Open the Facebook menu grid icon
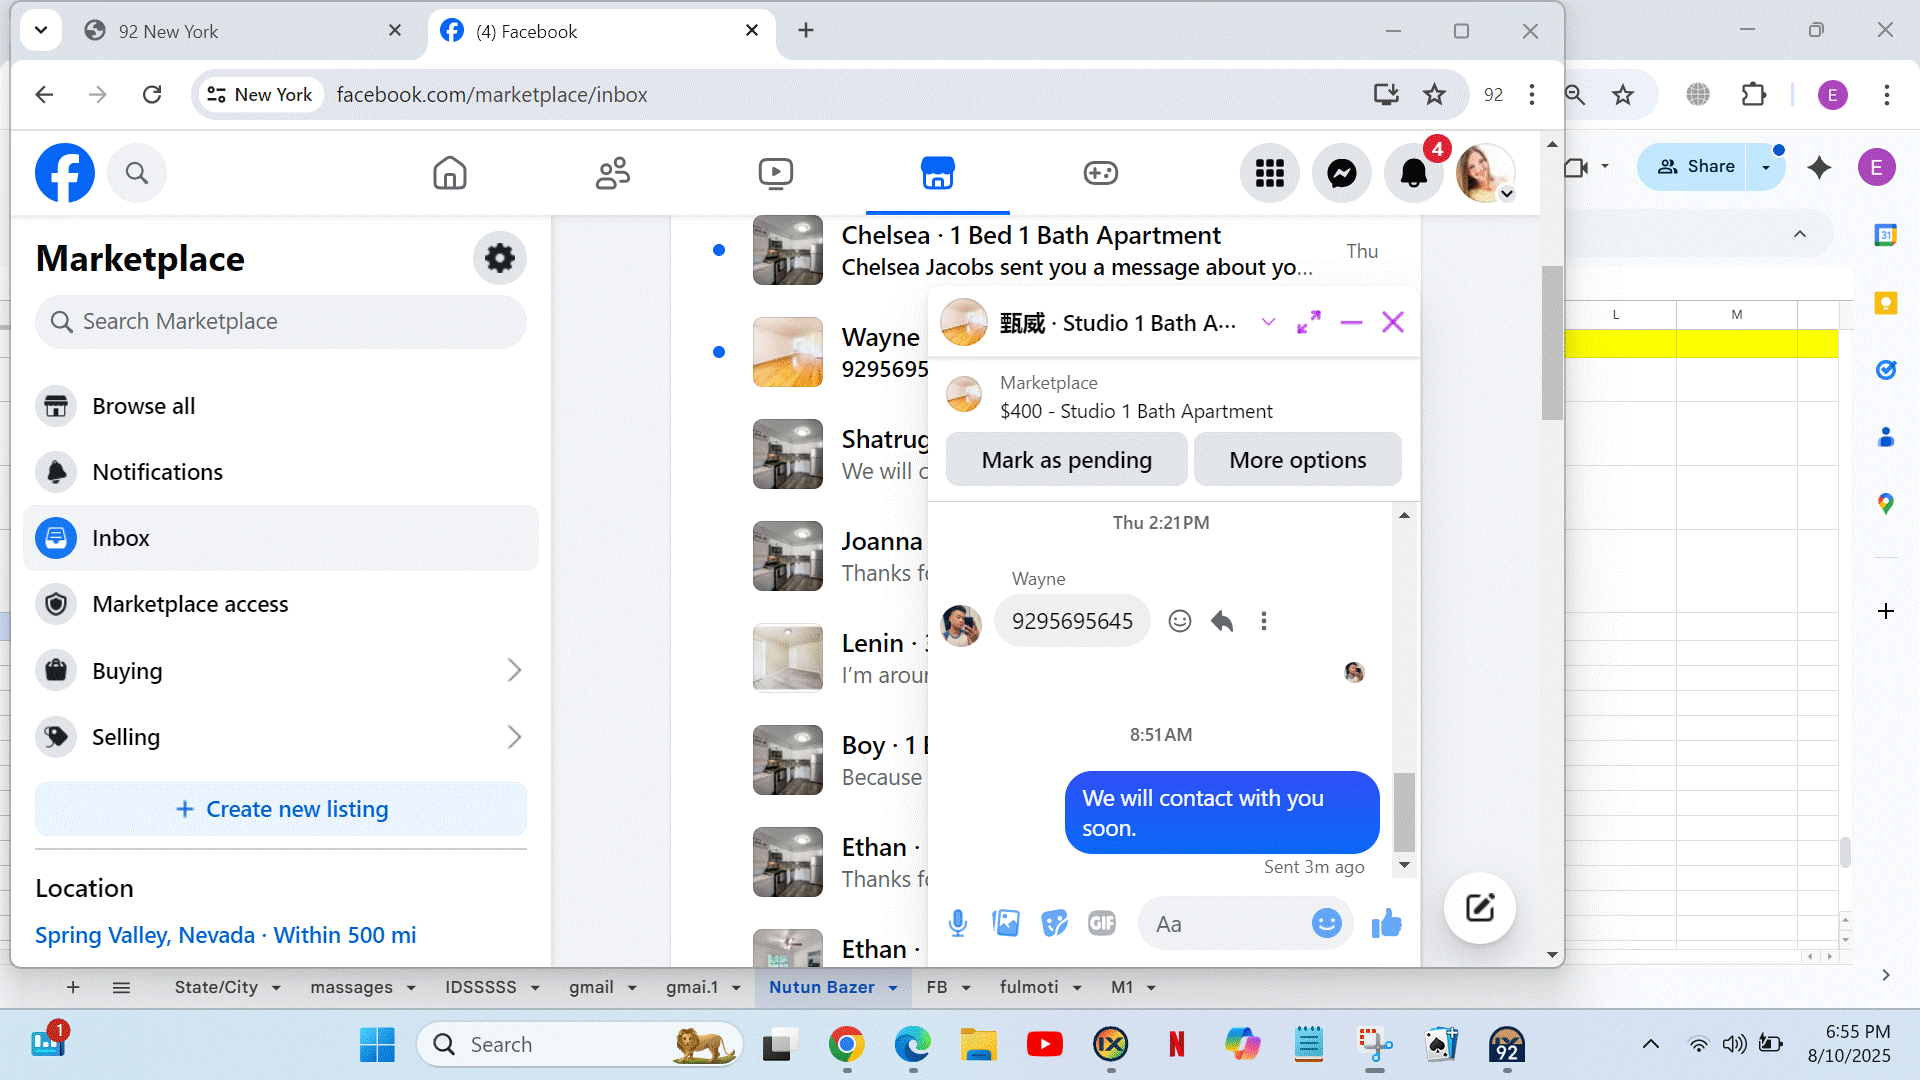This screenshot has width=1920, height=1080. pyautogui.click(x=1269, y=173)
